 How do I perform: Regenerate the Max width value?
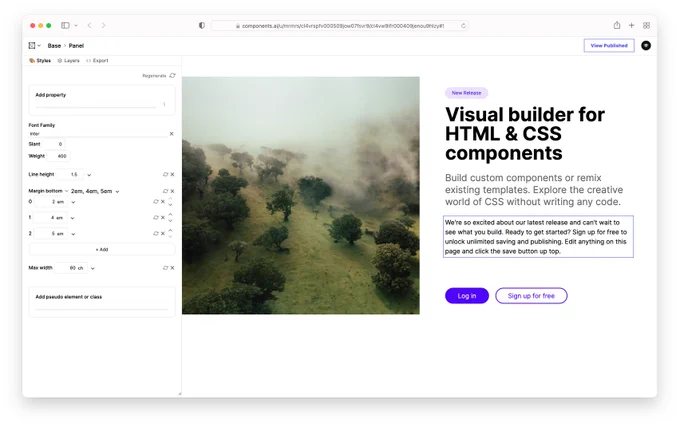165,268
